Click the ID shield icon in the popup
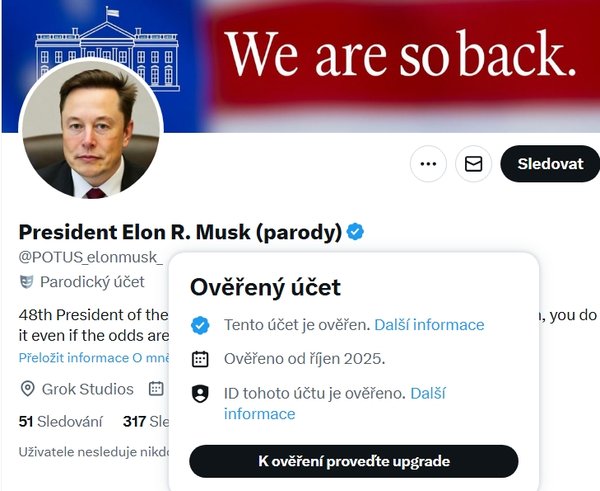The width and height of the screenshot is (600, 491). coord(200,394)
